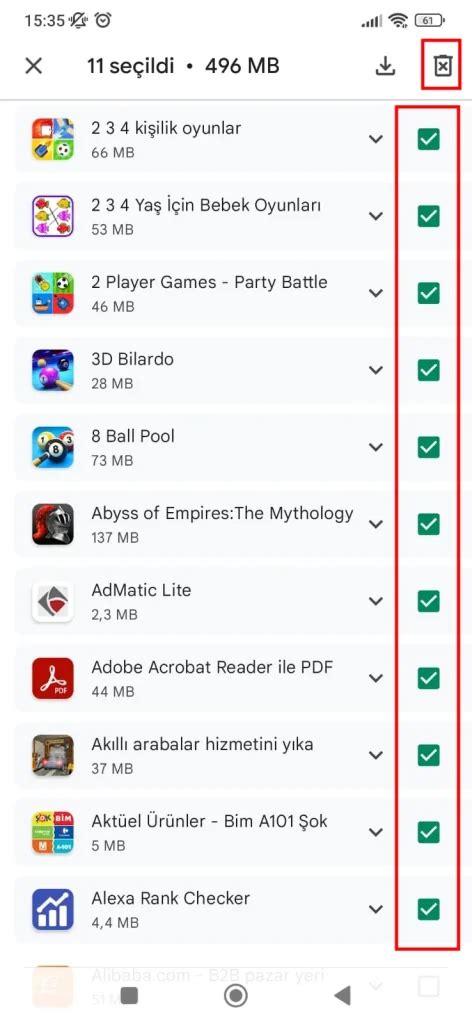Viewport: 472px width, 1024px height.
Task: Tap the Android back navigation triangle
Action: pyautogui.click(x=342, y=995)
